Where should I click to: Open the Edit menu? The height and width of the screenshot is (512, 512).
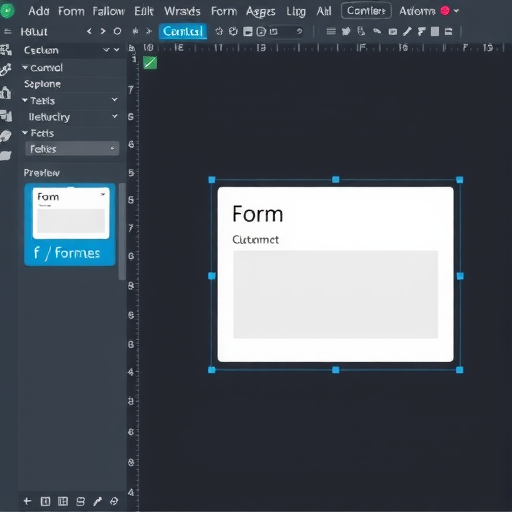pyautogui.click(x=144, y=11)
